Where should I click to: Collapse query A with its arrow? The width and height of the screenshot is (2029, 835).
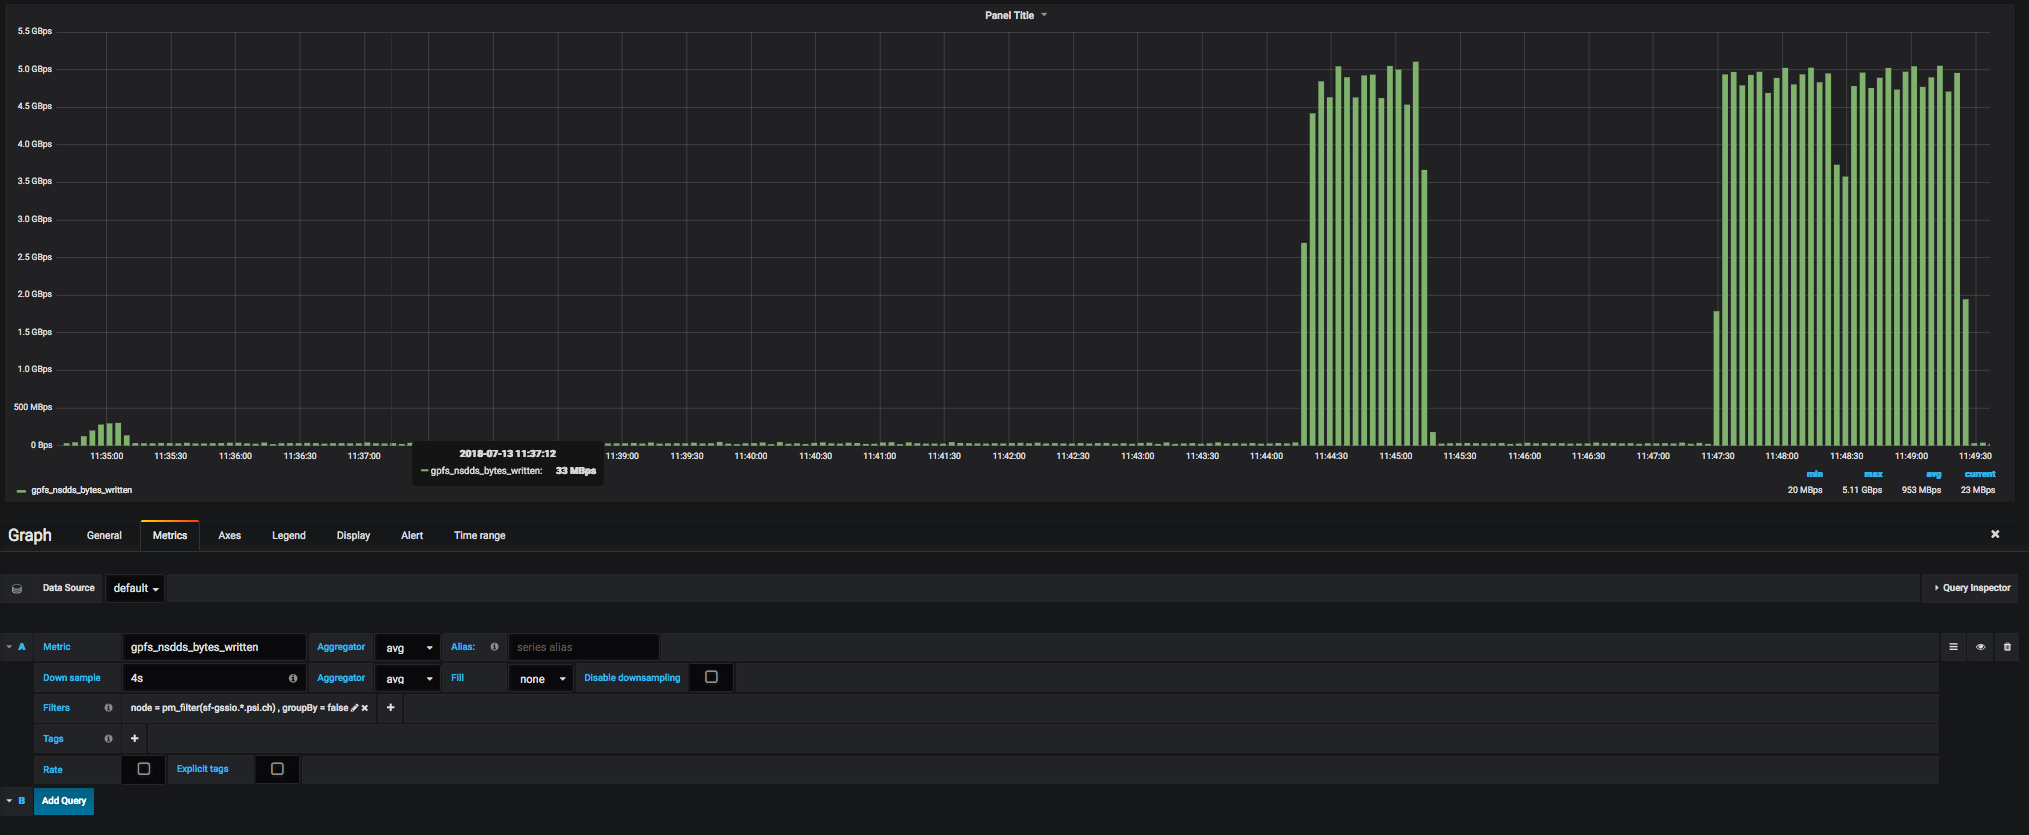tap(9, 647)
